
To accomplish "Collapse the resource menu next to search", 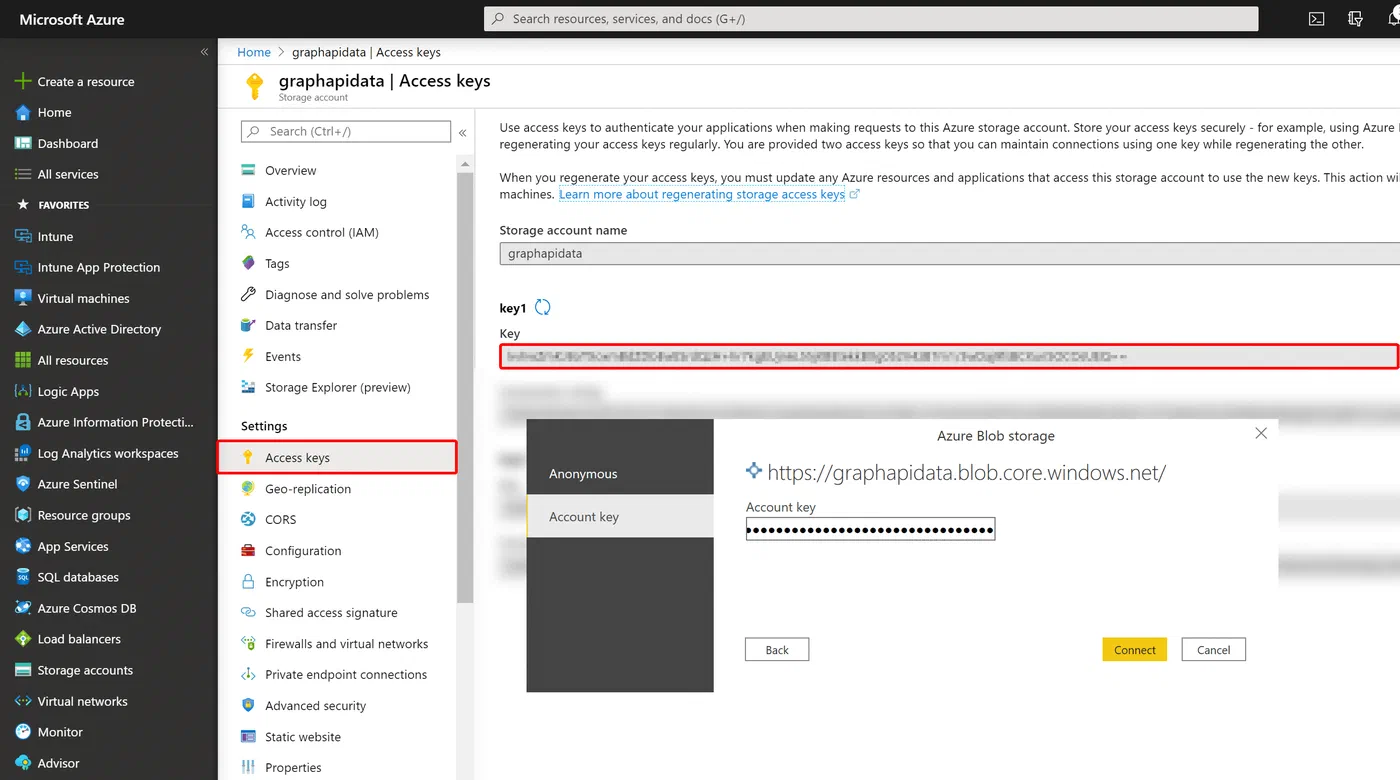I will click(463, 132).
